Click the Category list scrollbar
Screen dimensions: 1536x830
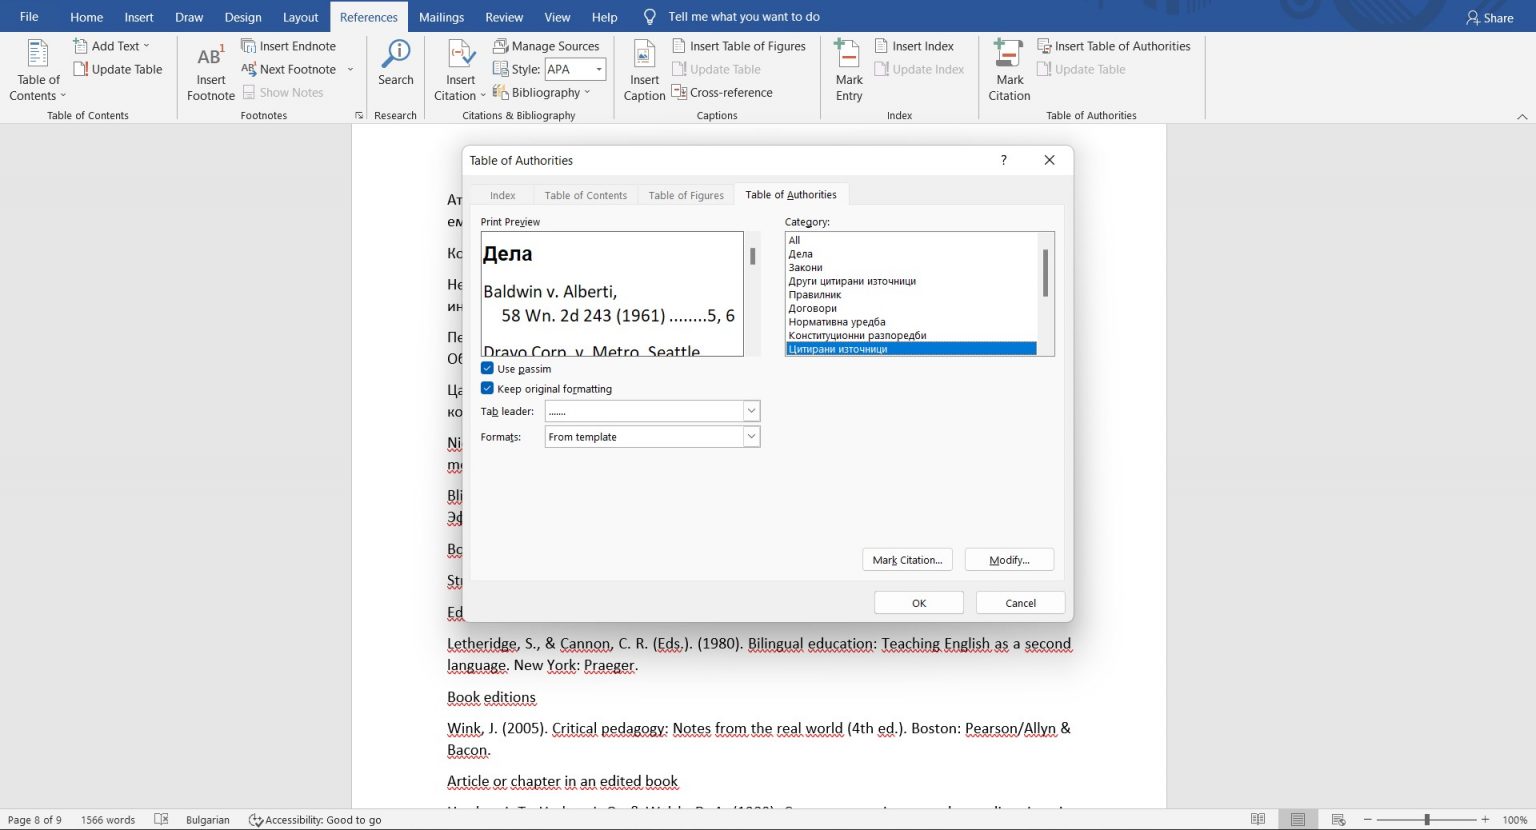(1045, 273)
